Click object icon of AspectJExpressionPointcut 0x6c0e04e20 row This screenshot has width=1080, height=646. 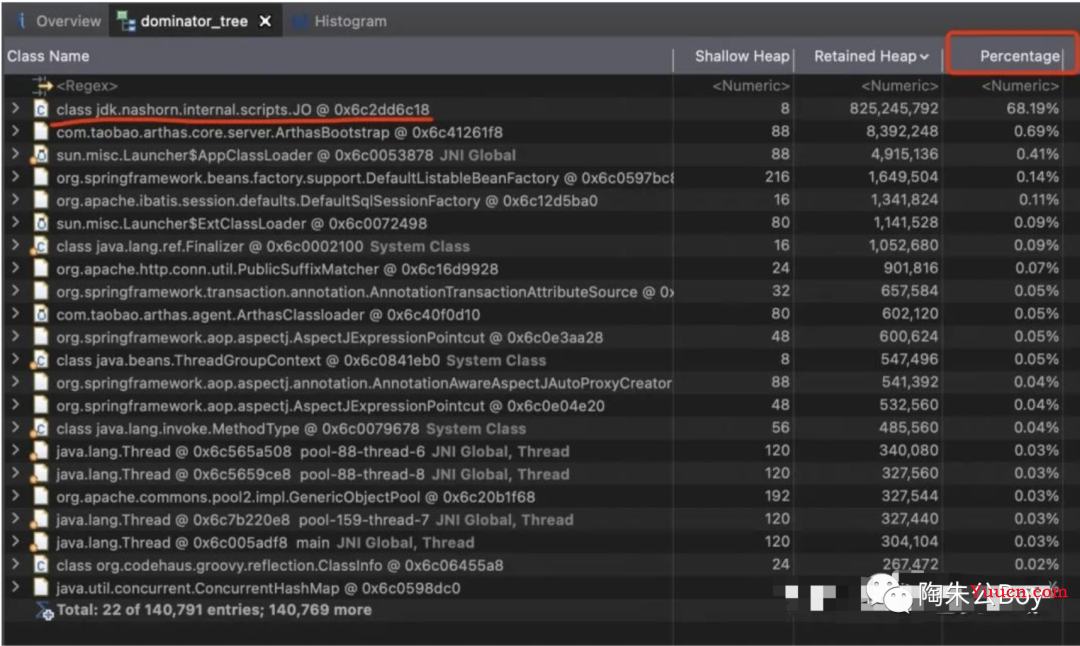coord(41,405)
